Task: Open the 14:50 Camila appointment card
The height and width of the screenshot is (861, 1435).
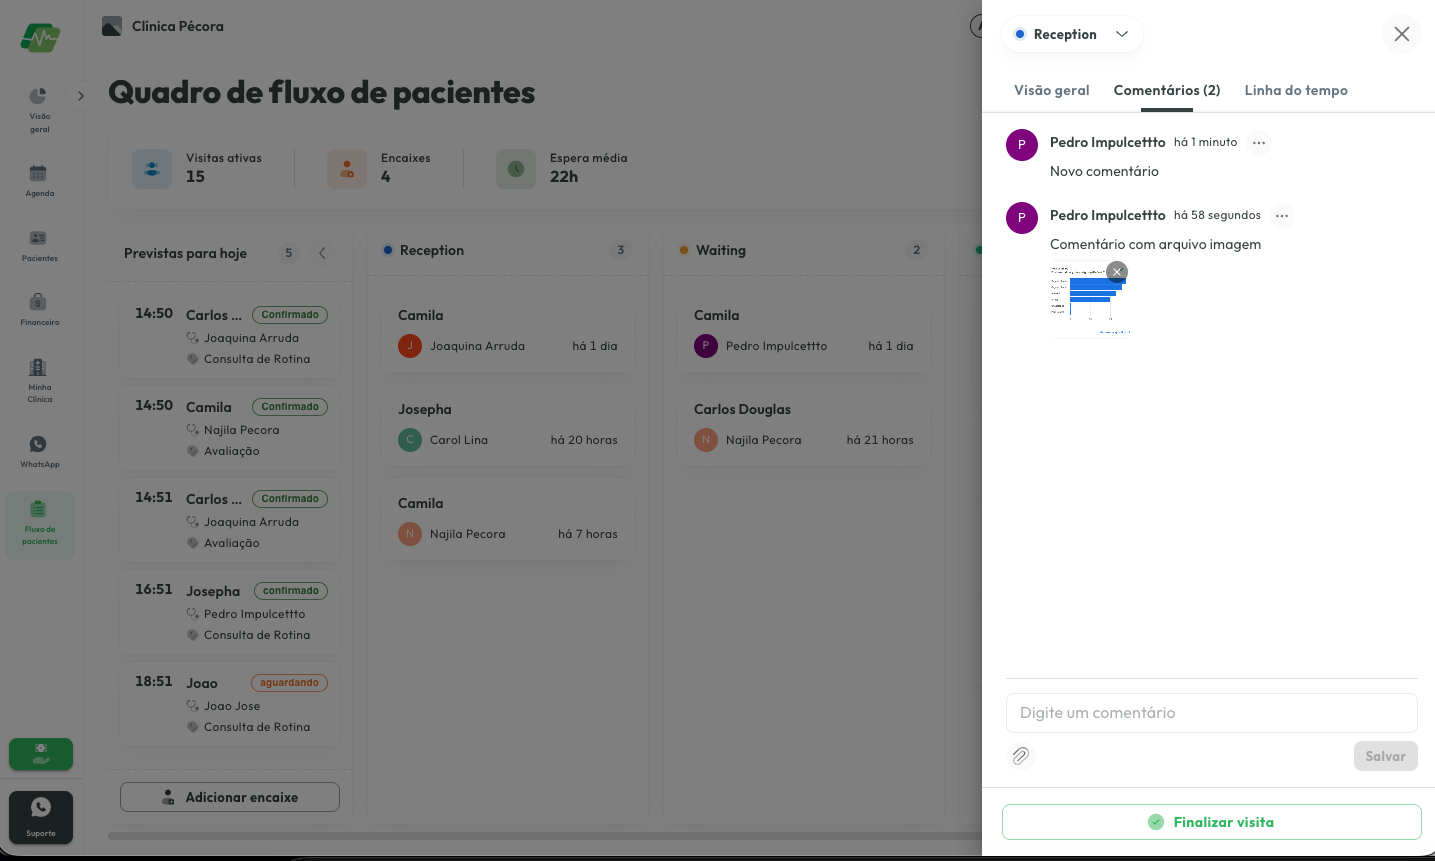Action: (230, 428)
